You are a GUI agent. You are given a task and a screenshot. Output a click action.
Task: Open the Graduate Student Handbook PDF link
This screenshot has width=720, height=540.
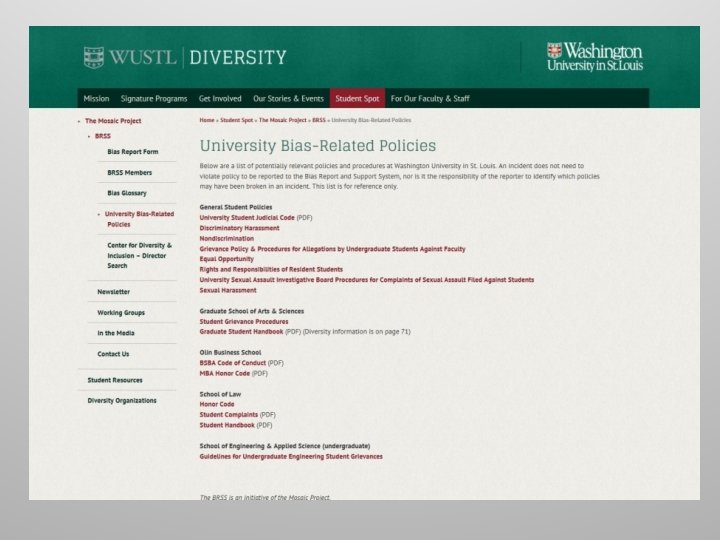(241, 332)
